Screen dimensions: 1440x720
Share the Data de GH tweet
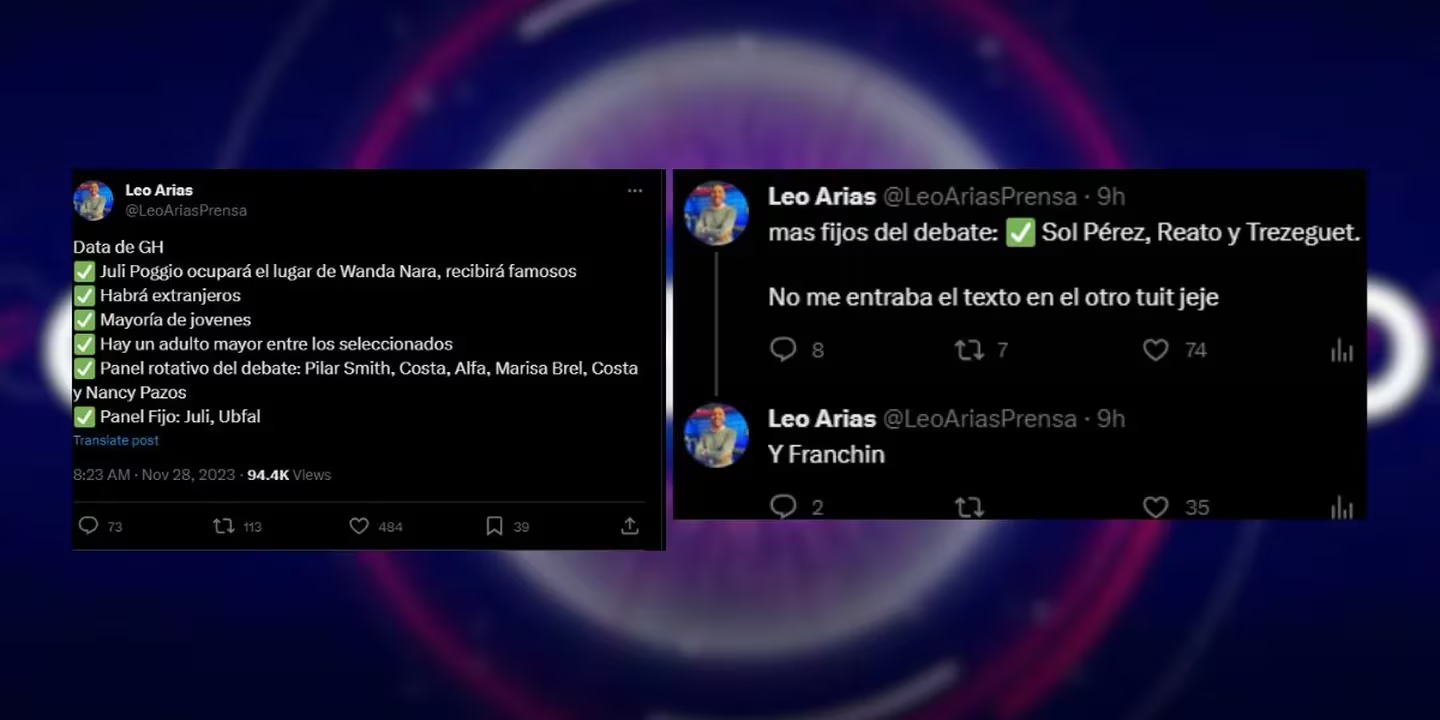tap(630, 525)
